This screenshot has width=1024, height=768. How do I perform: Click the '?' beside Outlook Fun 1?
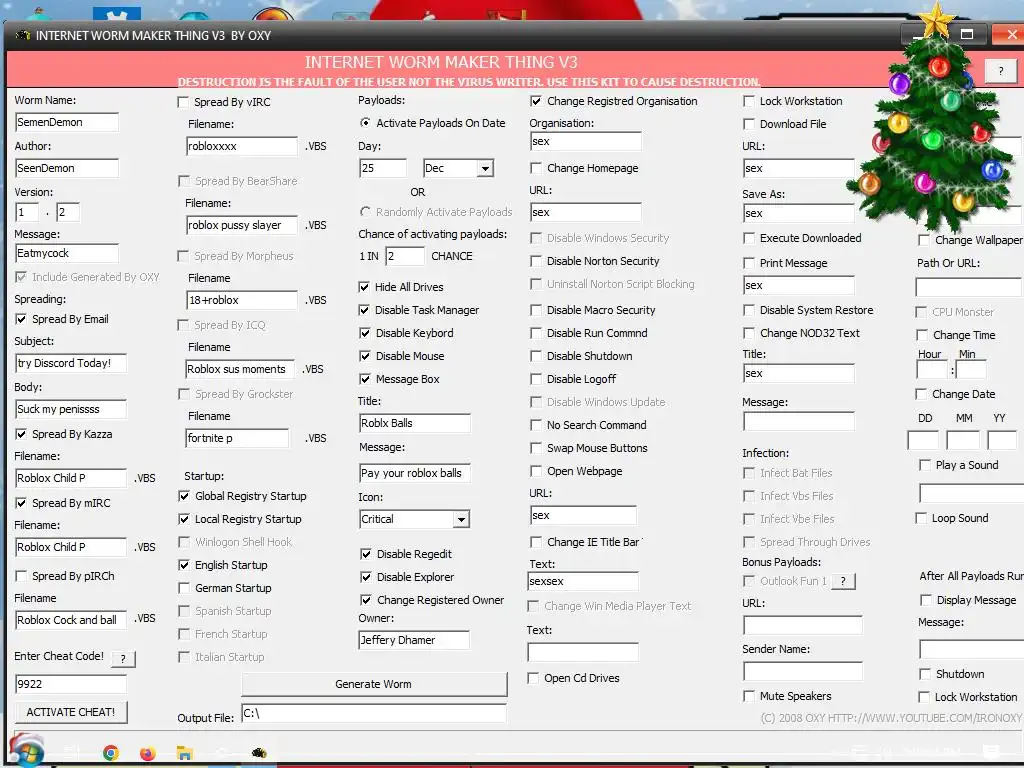[x=843, y=581]
